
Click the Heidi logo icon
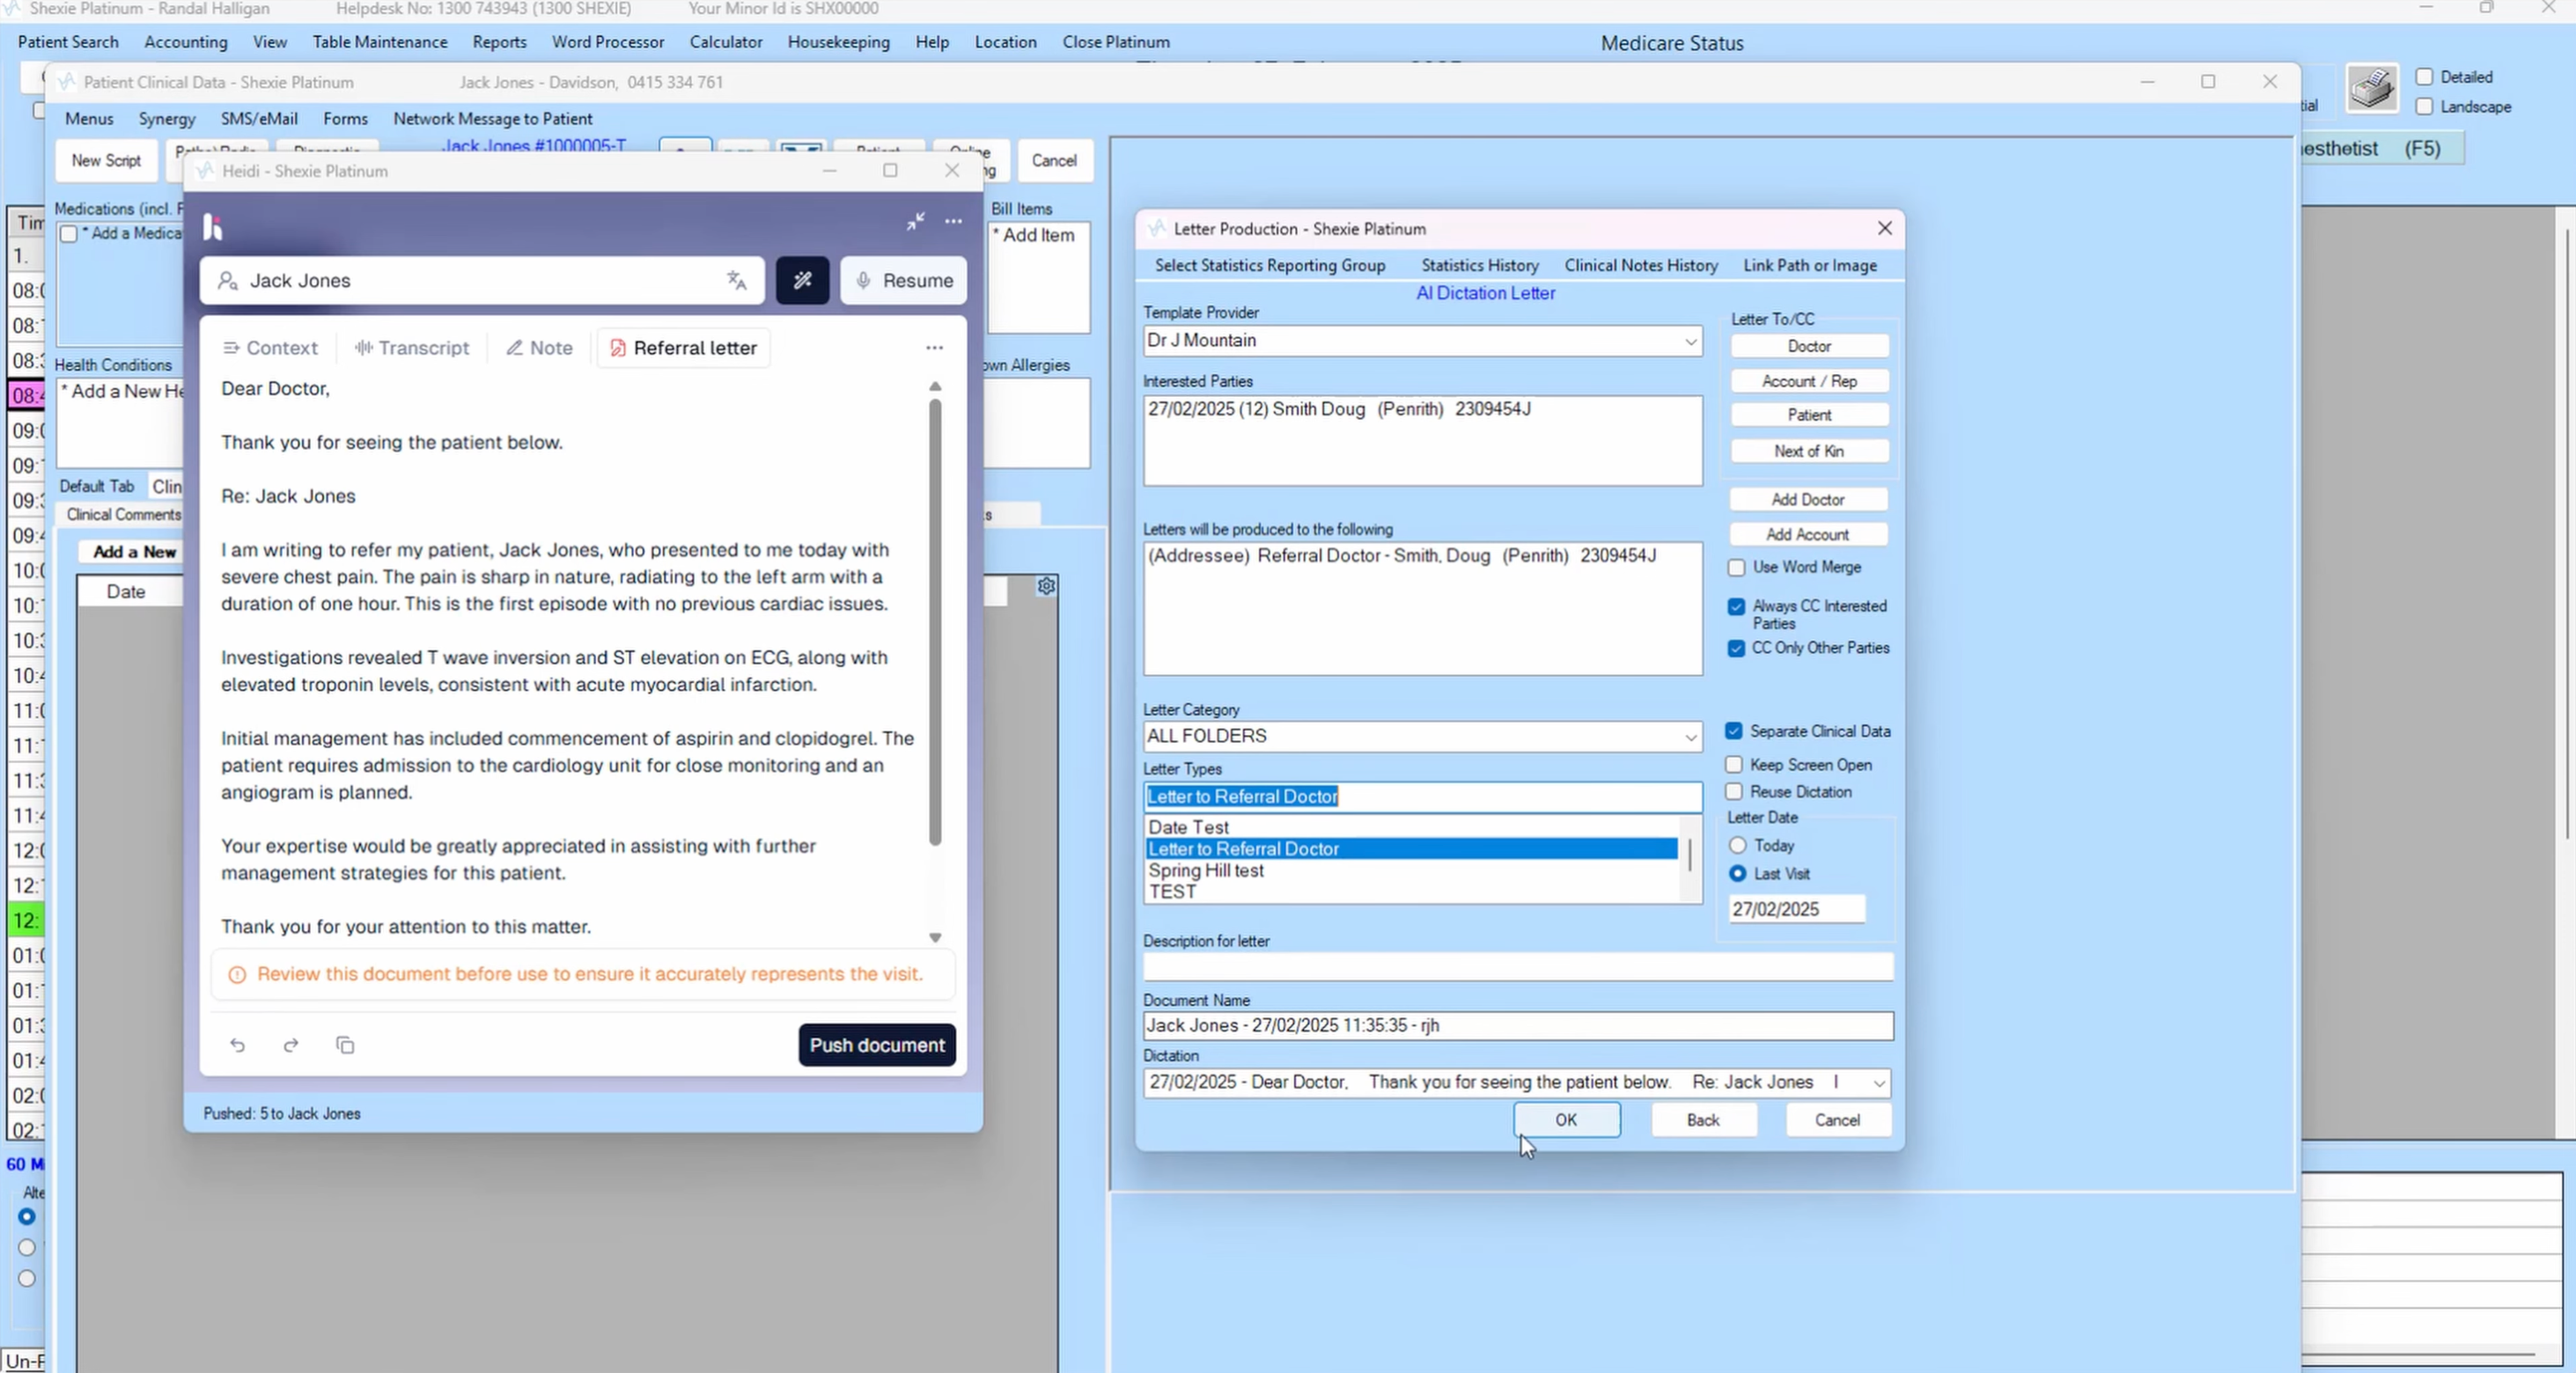click(212, 227)
